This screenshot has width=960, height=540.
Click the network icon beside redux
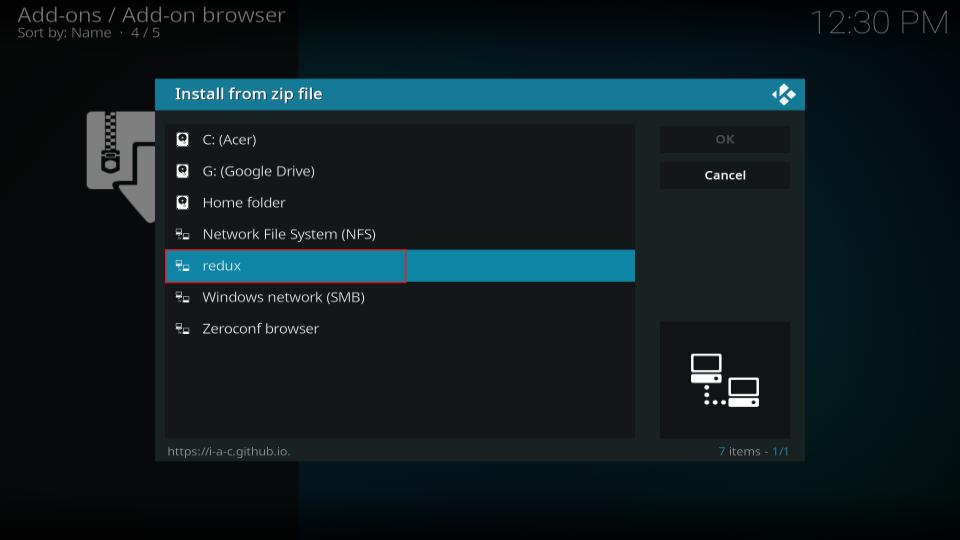[x=182, y=266]
